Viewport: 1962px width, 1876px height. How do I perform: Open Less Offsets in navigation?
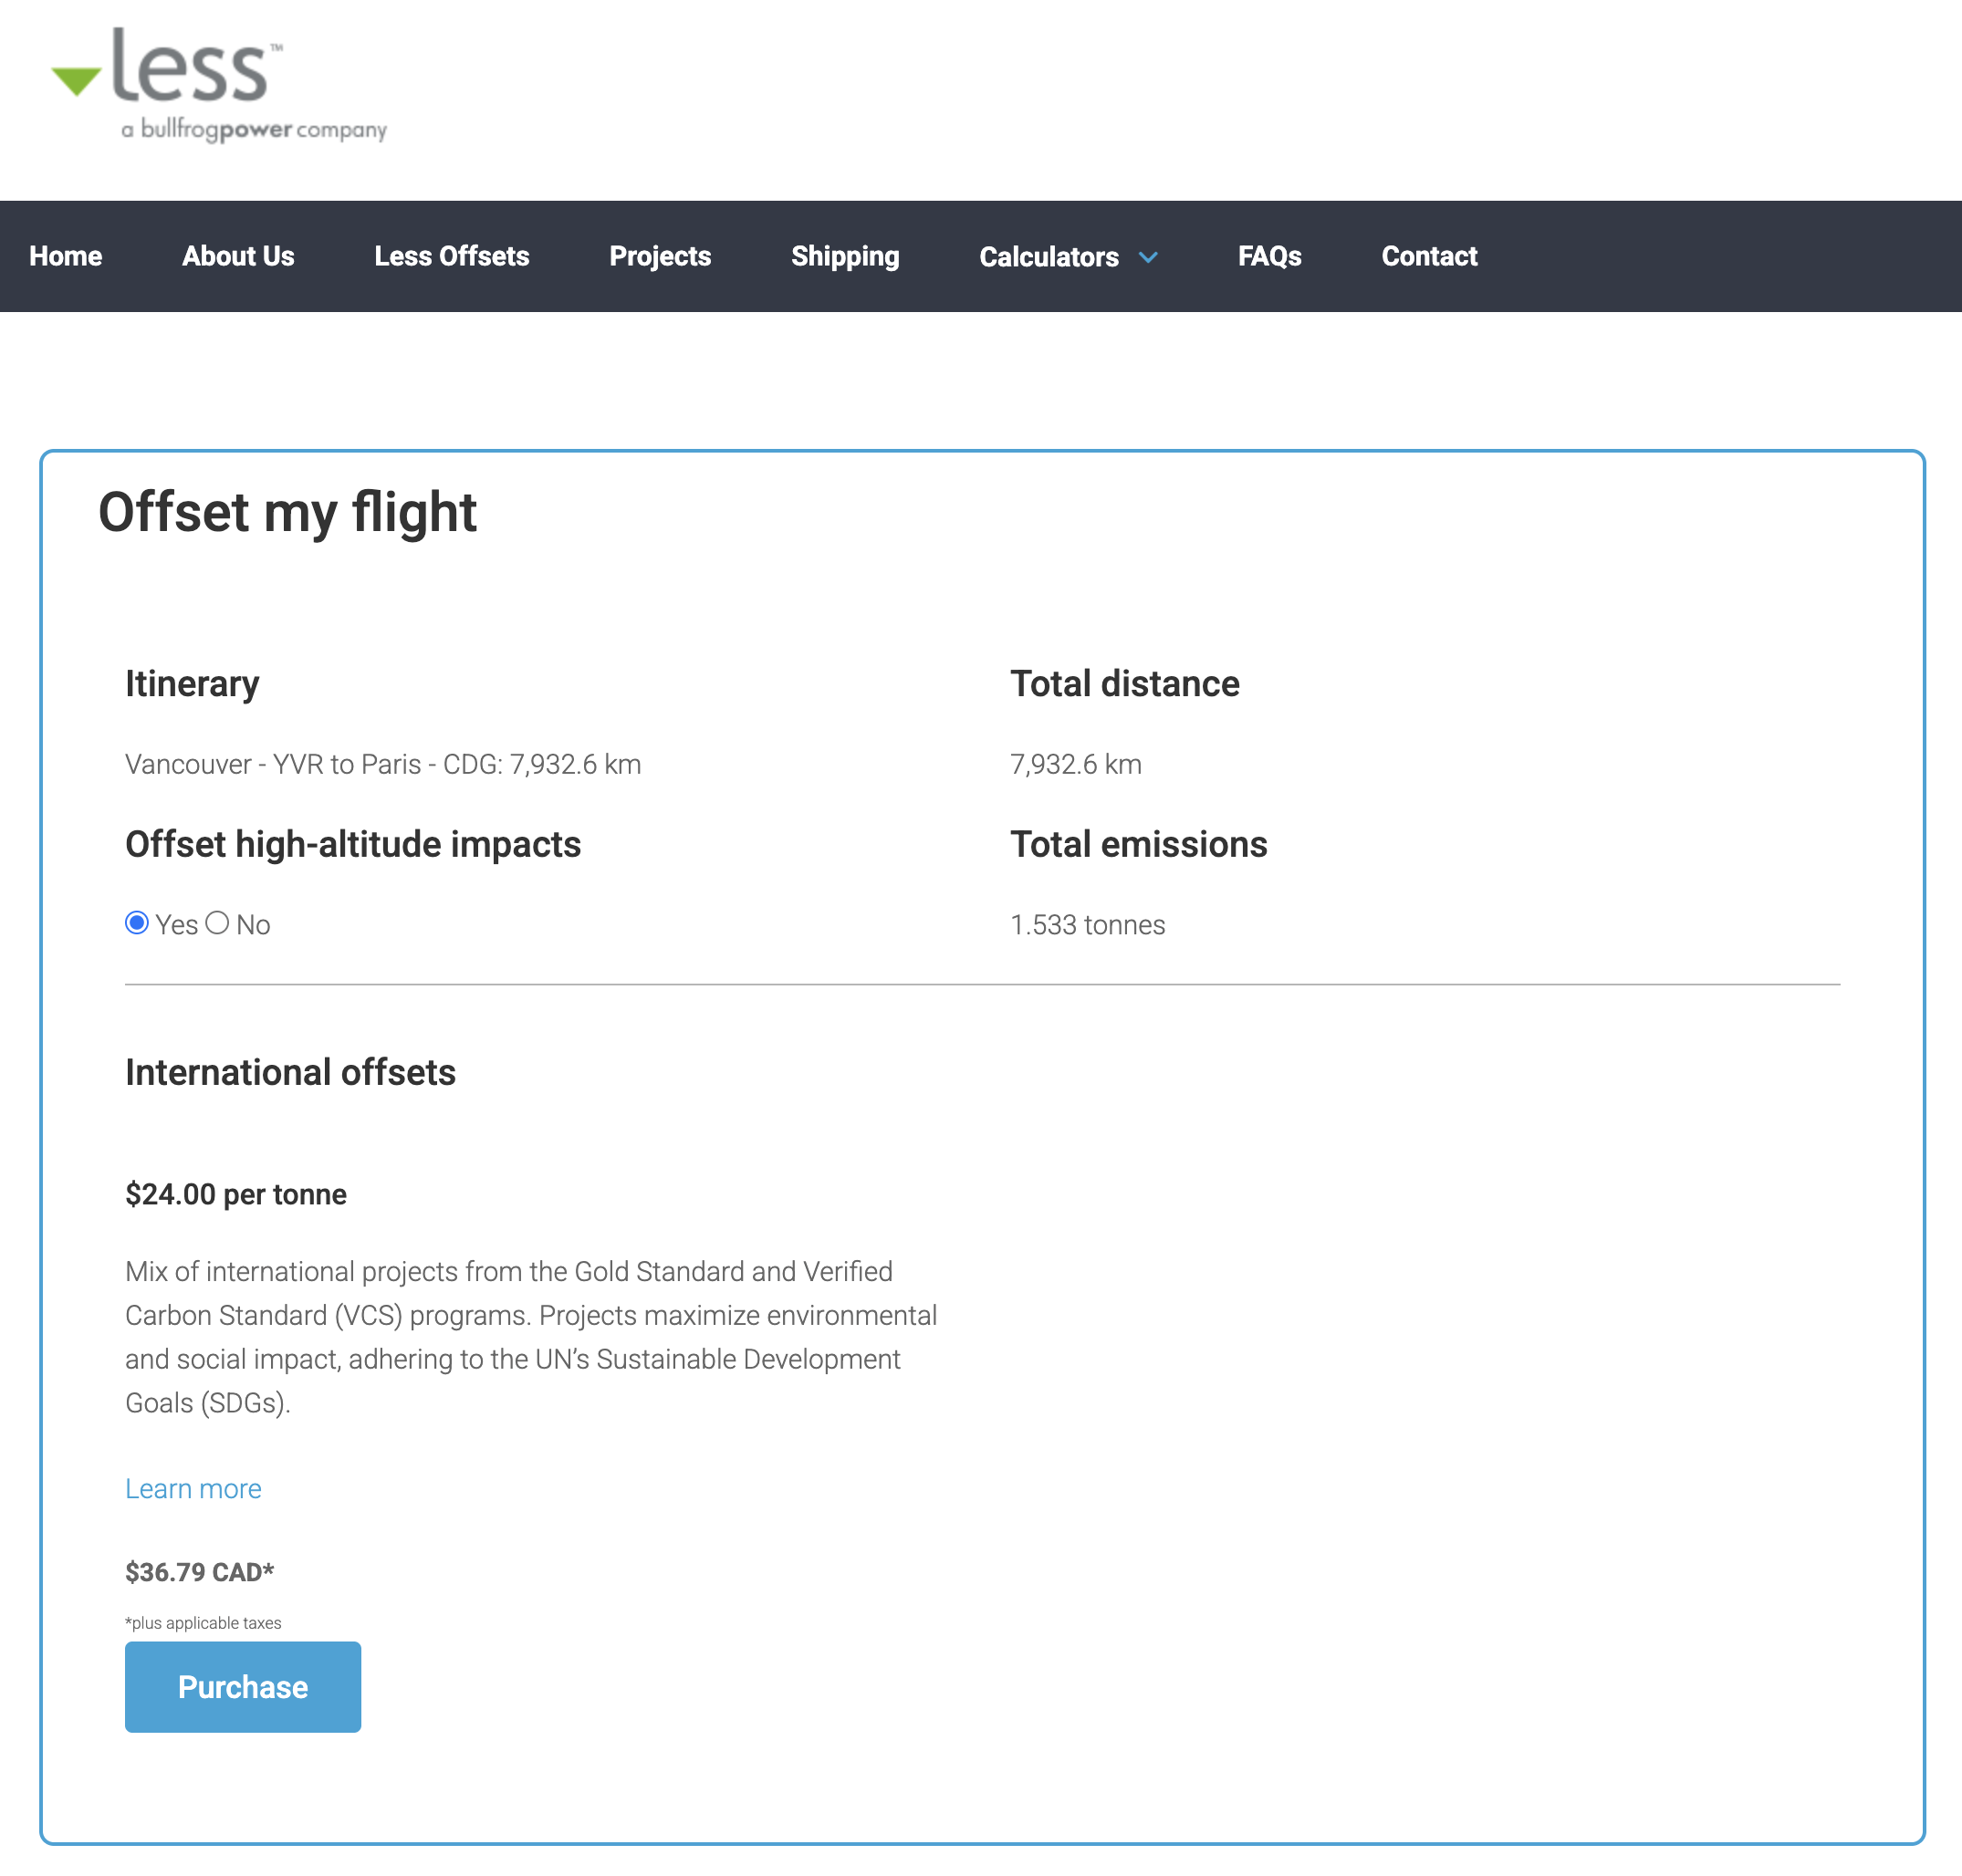click(452, 256)
